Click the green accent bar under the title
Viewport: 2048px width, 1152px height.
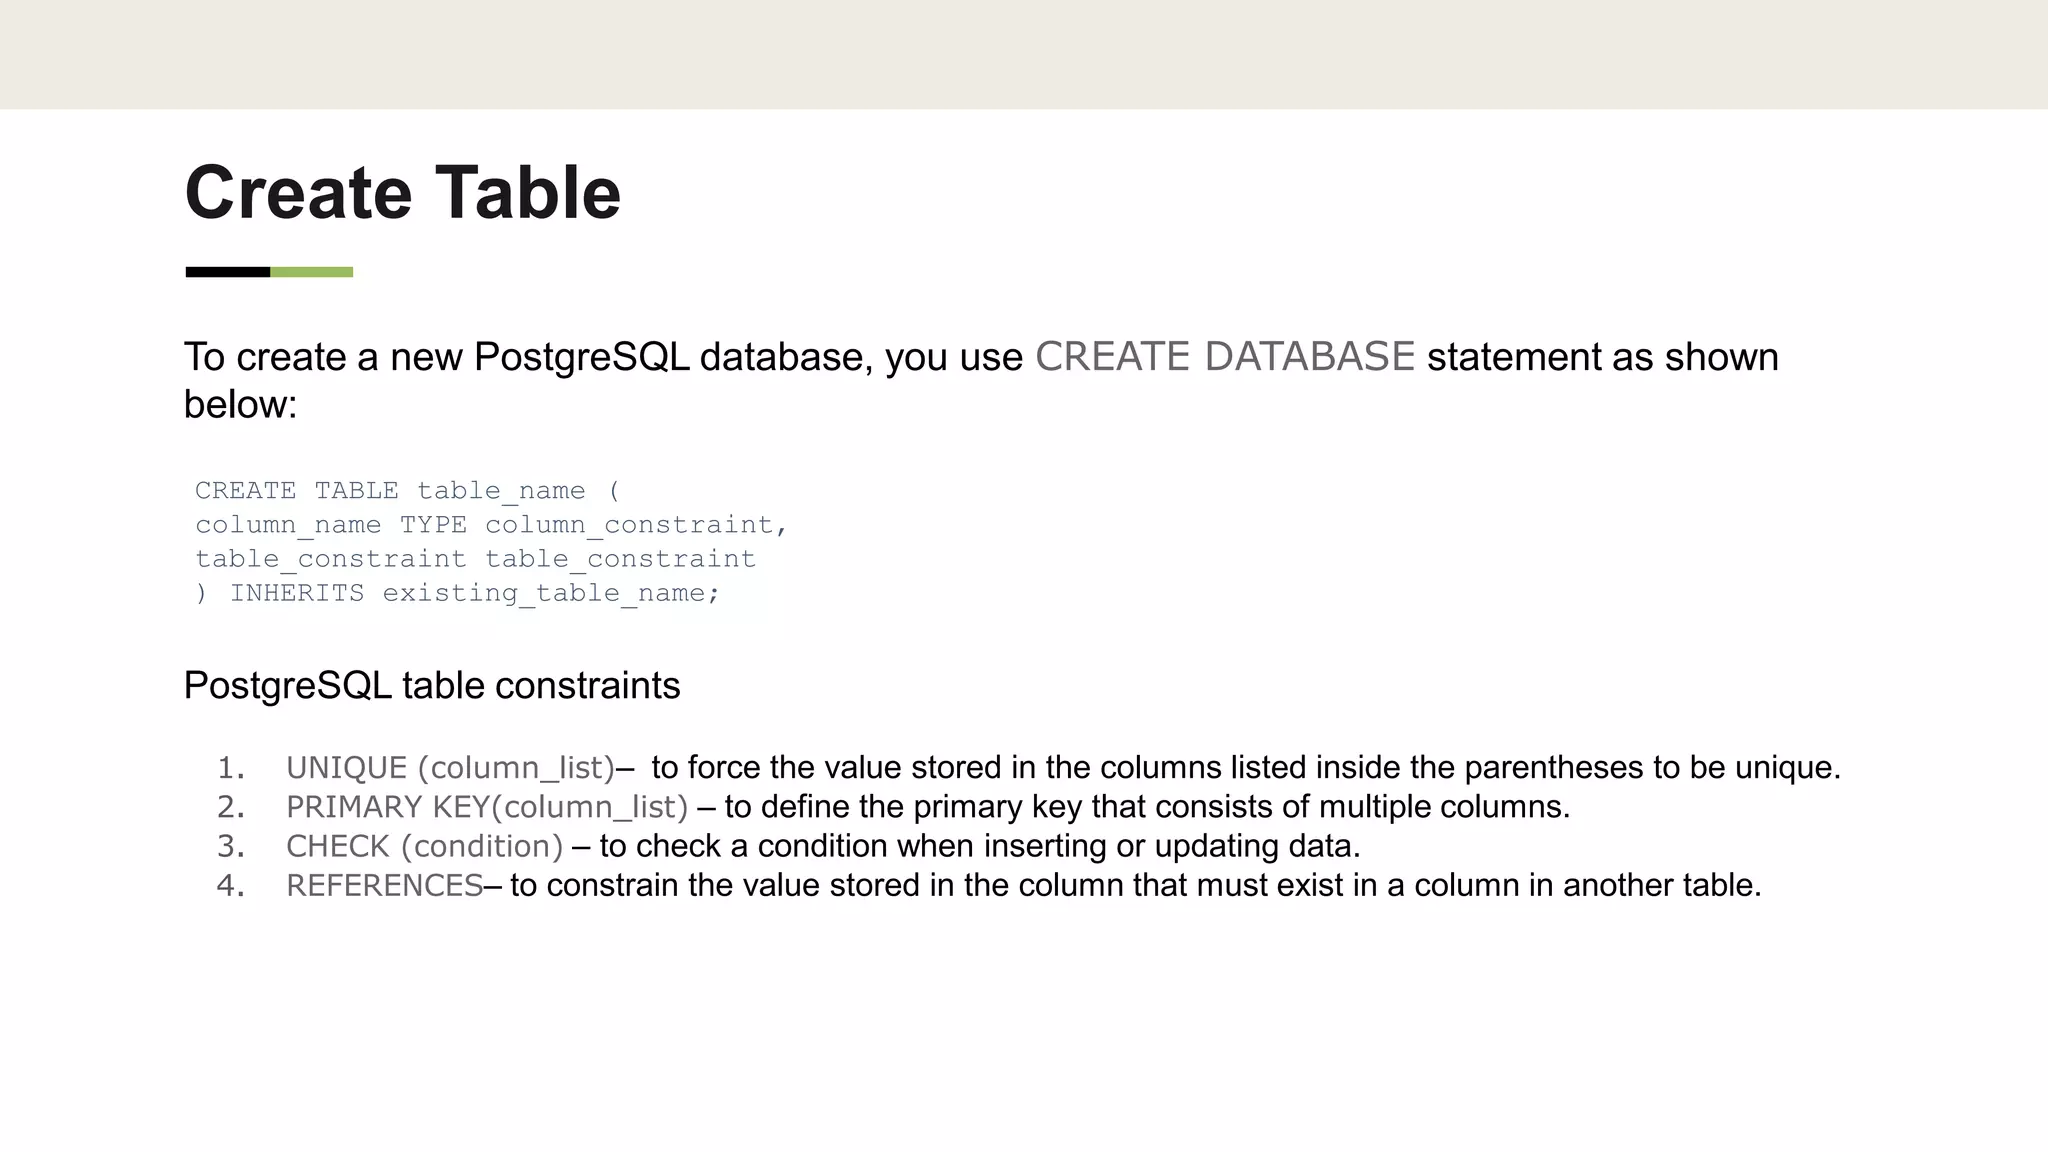coord(311,272)
